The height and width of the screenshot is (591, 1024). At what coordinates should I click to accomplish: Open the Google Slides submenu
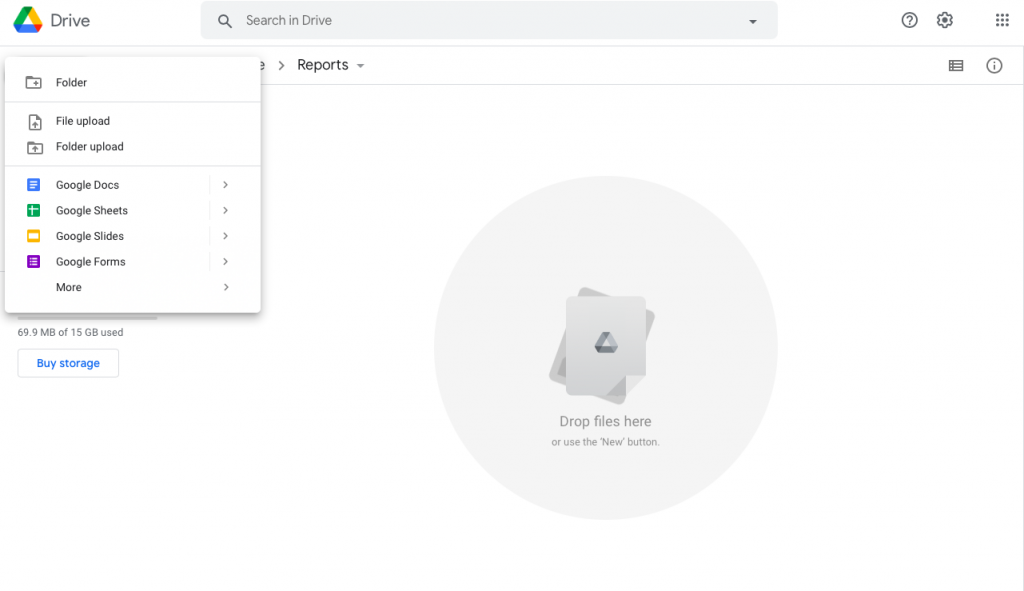click(x=225, y=236)
